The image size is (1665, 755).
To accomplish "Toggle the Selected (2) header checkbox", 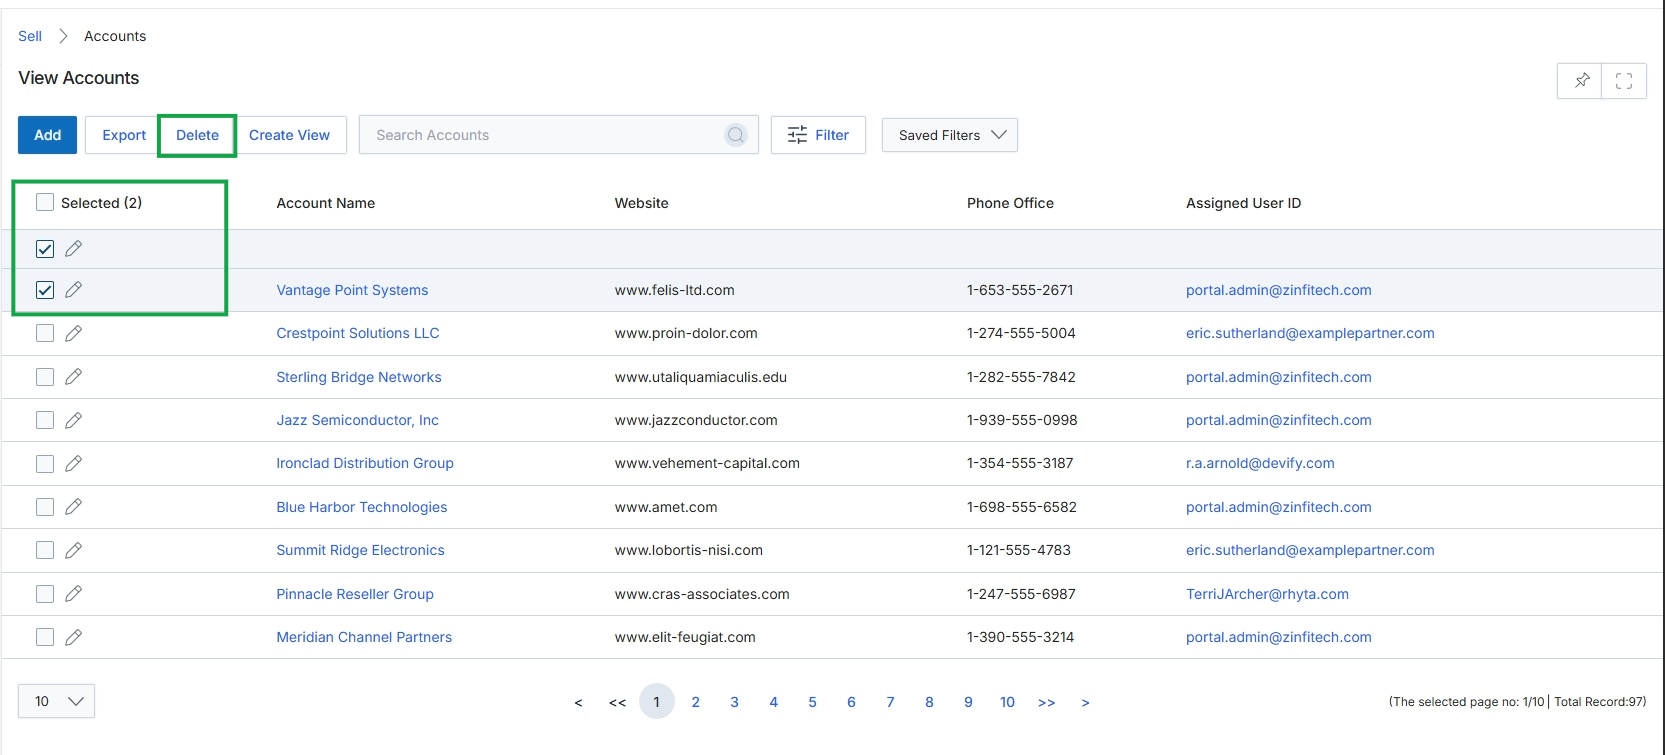I will [45, 202].
